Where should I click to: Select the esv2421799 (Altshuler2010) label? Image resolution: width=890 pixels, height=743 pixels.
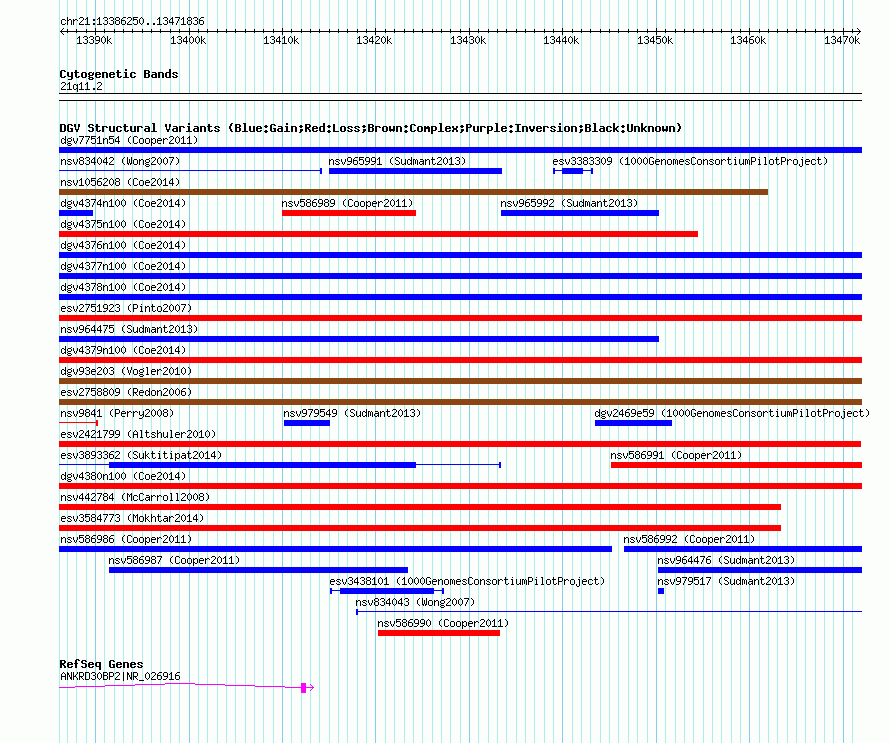pos(138,434)
